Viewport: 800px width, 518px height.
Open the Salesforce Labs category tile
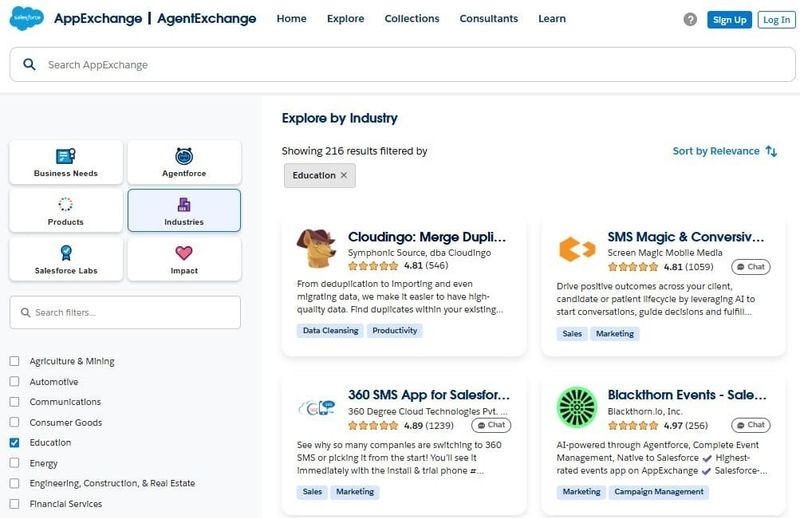(66, 259)
